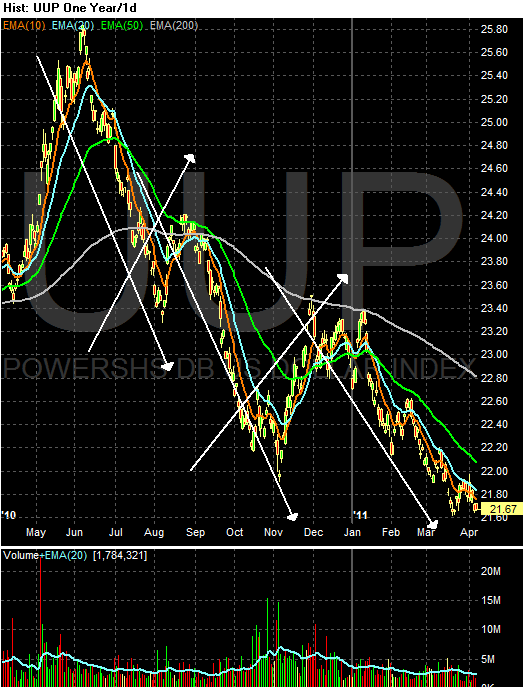The image size is (524, 690).
Task: Click the Jun label on date axis
Action: click(x=74, y=532)
